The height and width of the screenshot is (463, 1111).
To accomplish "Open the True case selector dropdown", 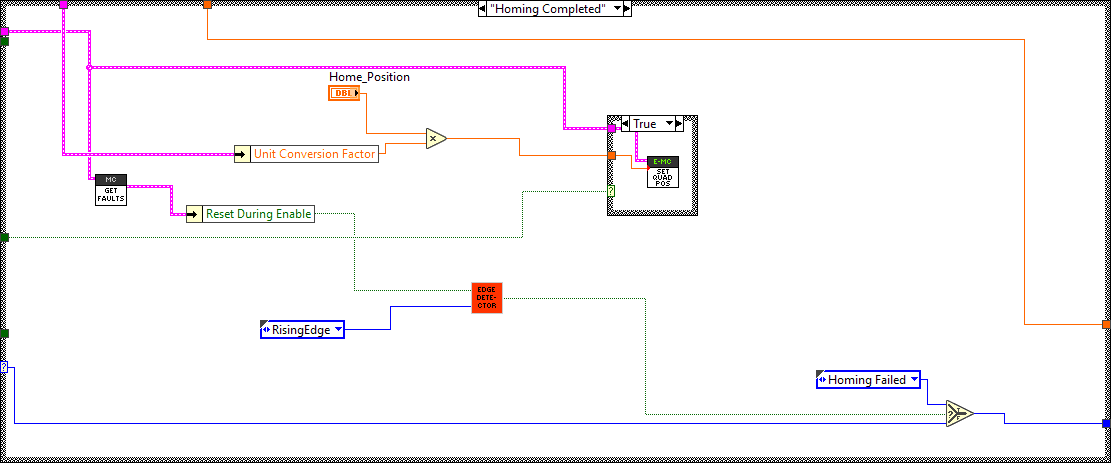I will [x=667, y=124].
